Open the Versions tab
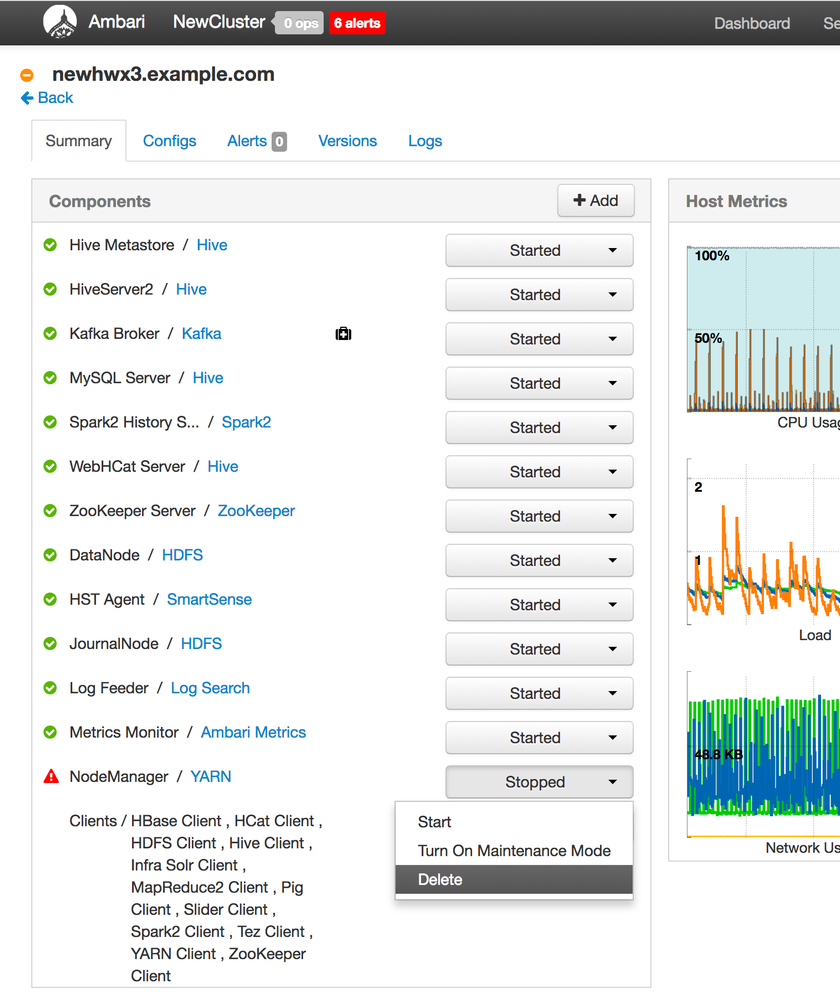 (347, 141)
